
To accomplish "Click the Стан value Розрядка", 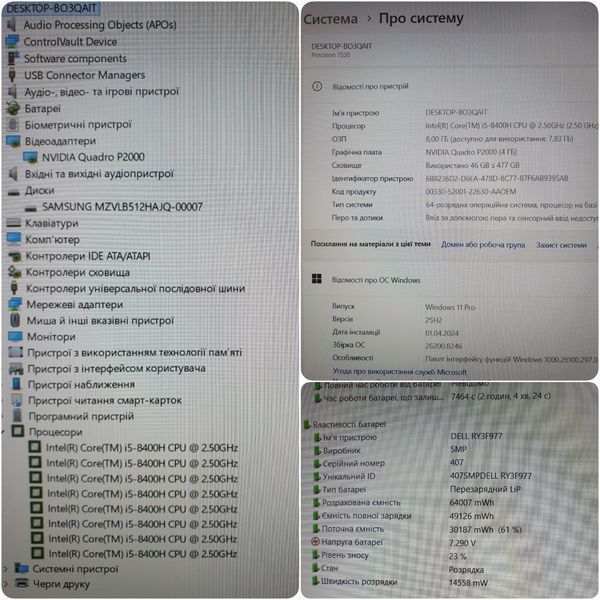I will pos(466,569).
